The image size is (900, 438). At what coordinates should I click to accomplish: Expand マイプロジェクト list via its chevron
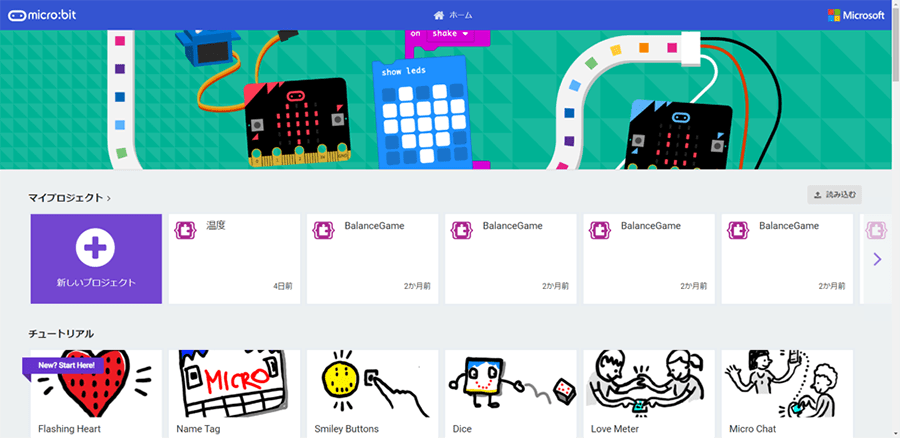(x=109, y=198)
